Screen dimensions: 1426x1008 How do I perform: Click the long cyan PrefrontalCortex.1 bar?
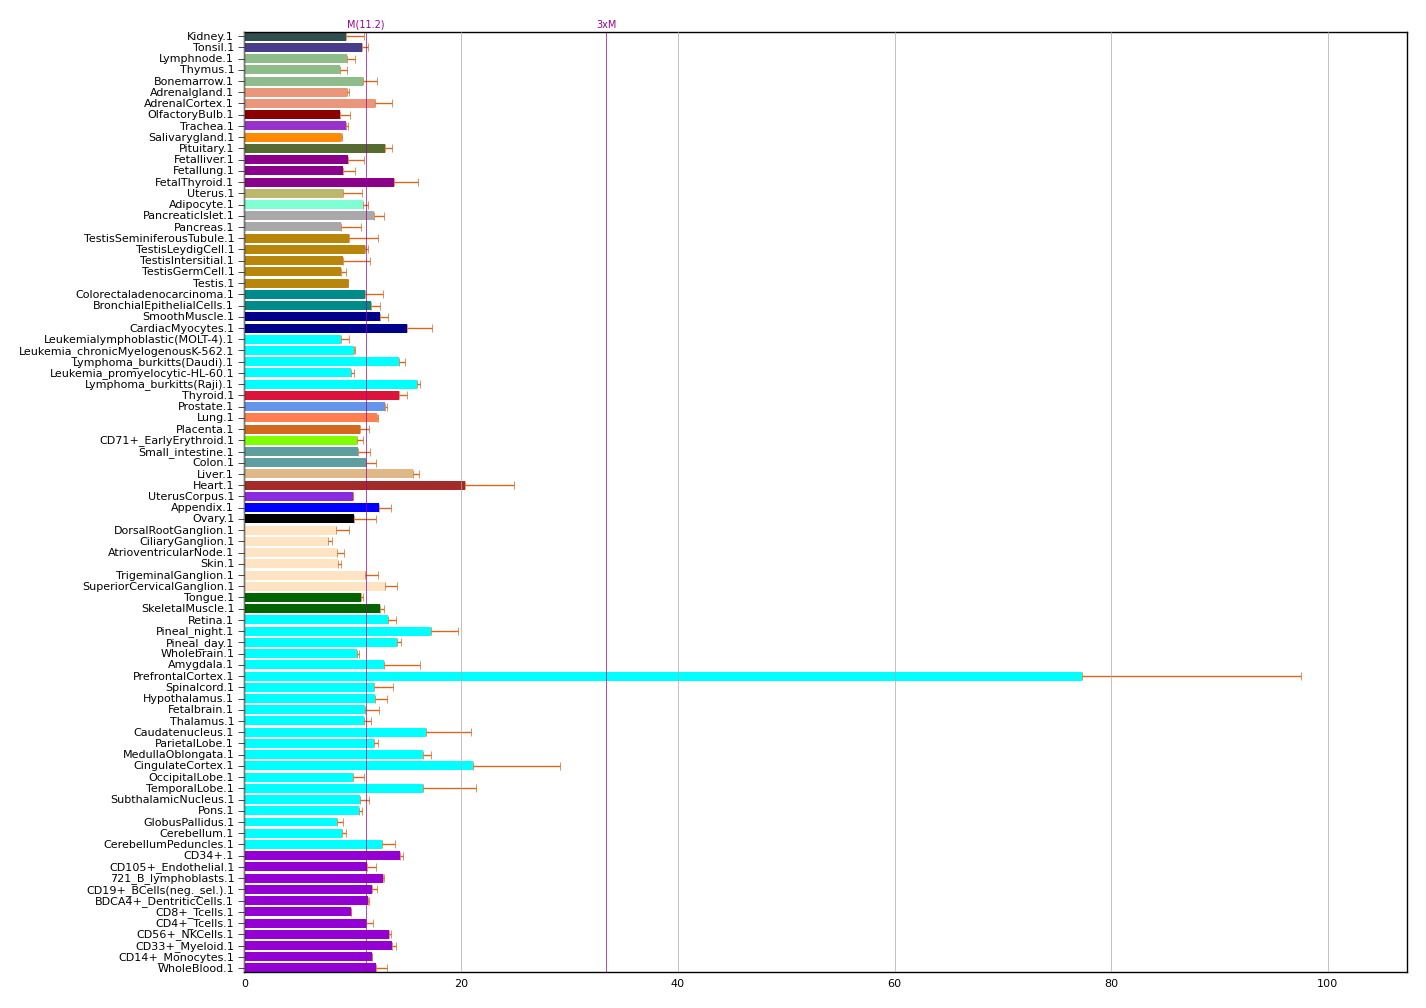(662, 676)
